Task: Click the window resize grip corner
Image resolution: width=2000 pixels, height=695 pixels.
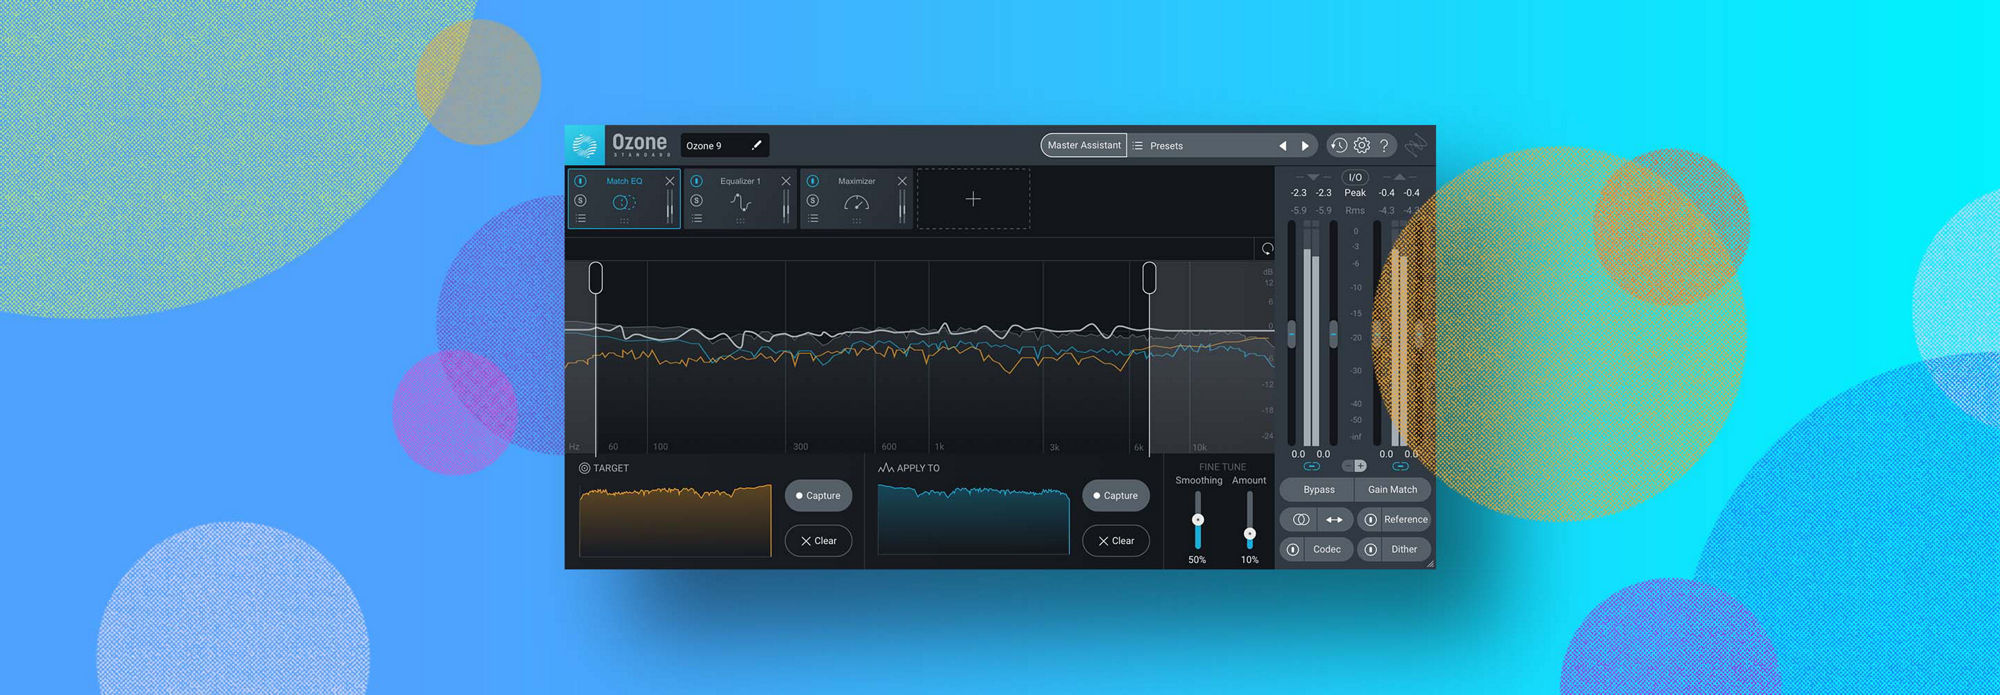Action: (x=1430, y=564)
